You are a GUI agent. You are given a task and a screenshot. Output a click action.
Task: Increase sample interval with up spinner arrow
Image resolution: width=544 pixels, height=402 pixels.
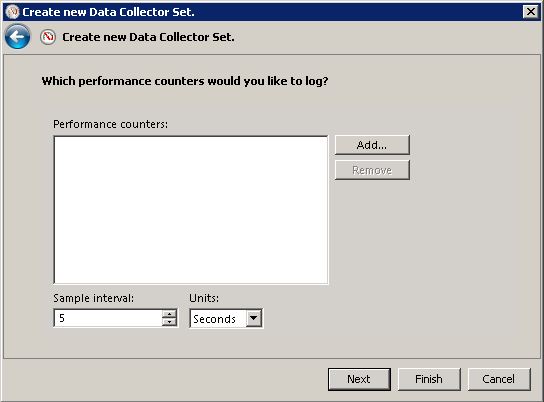click(169, 314)
